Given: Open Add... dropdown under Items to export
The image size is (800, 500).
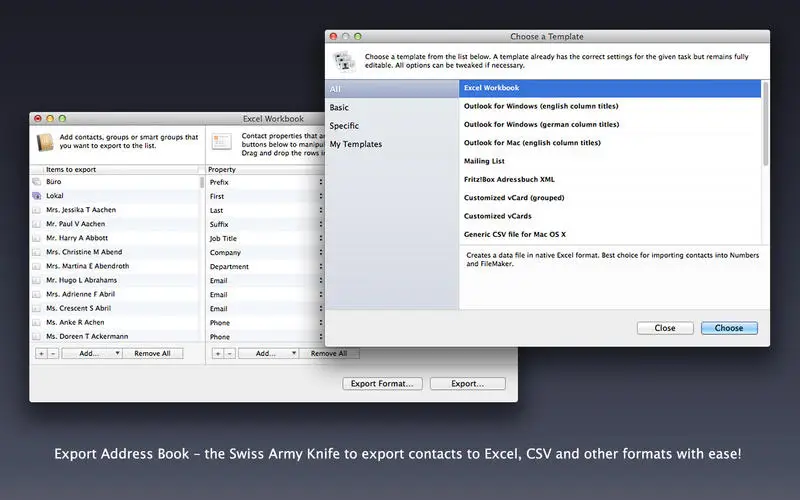Looking at the screenshot, I should pyautogui.click(x=92, y=353).
